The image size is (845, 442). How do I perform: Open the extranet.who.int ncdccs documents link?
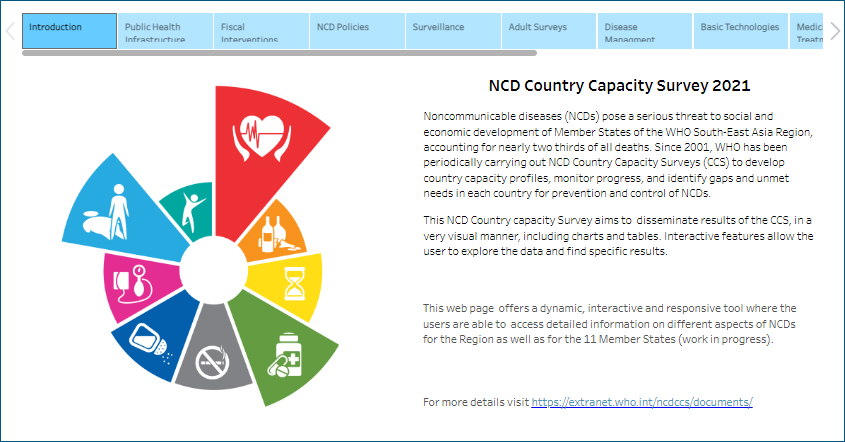[x=641, y=402]
